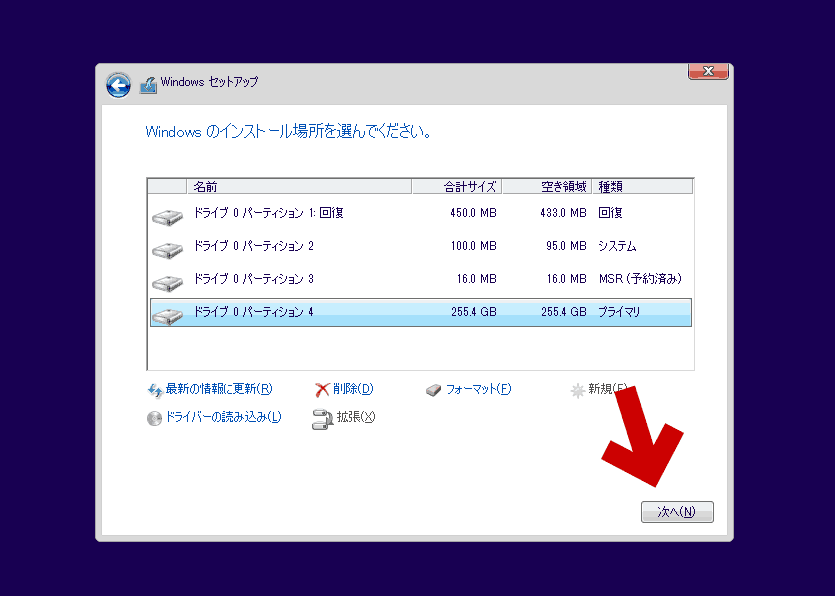Click the blue back arrow icon
This screenshot has width=835, height=596.
click(x=118, y=85)
